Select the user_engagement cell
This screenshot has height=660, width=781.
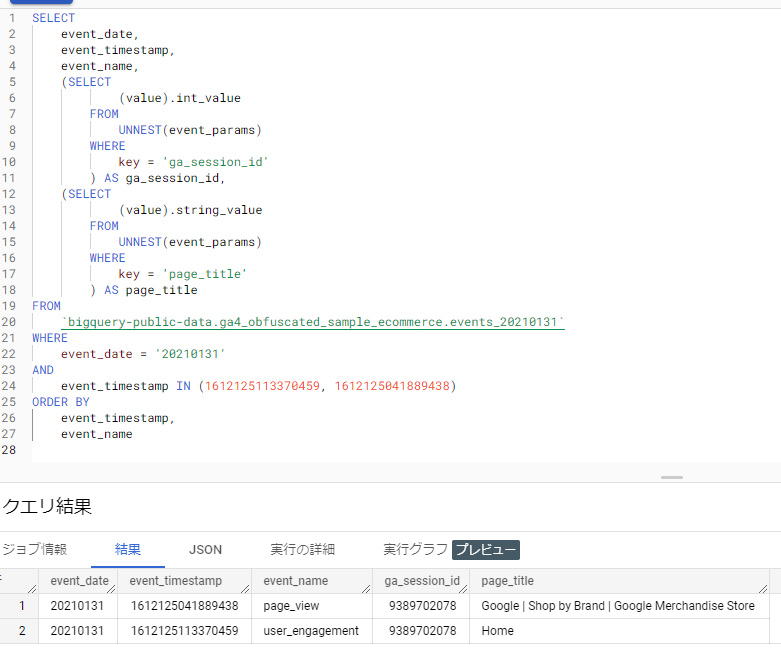tap(312, 631)
